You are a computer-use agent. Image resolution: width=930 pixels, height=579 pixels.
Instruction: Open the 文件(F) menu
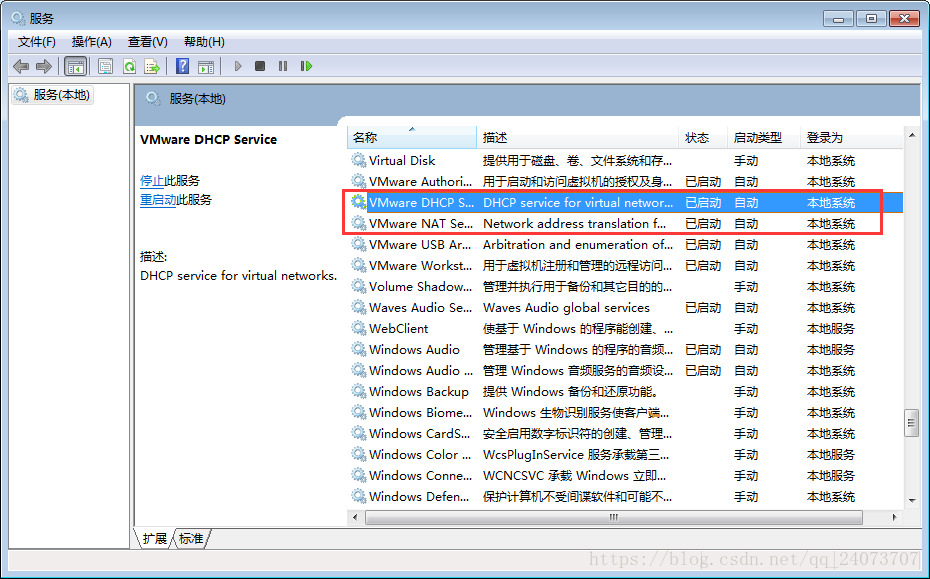coord(37,42)
